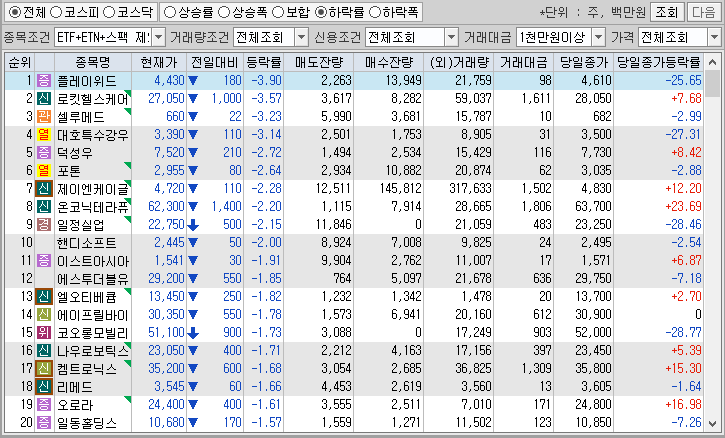Click 셀루메드 sell balance 5,990
The height and width of the screenshot is (438, 725).
[x=337, y=117]
